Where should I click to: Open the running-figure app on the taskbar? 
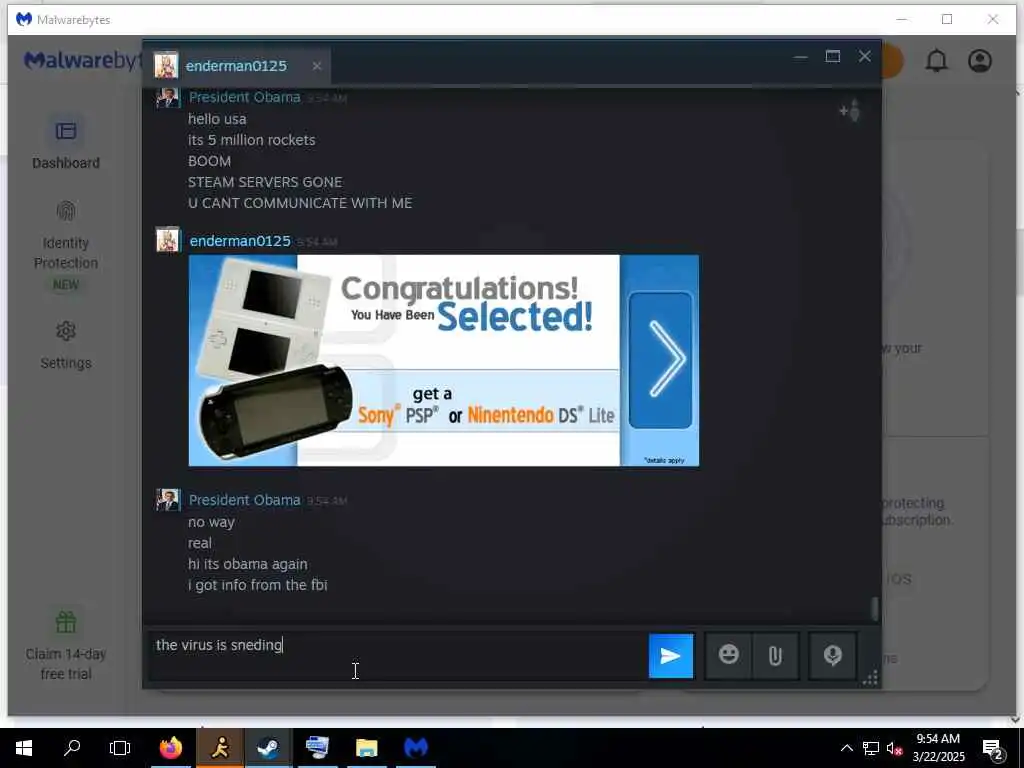click(x=220, y=748)
